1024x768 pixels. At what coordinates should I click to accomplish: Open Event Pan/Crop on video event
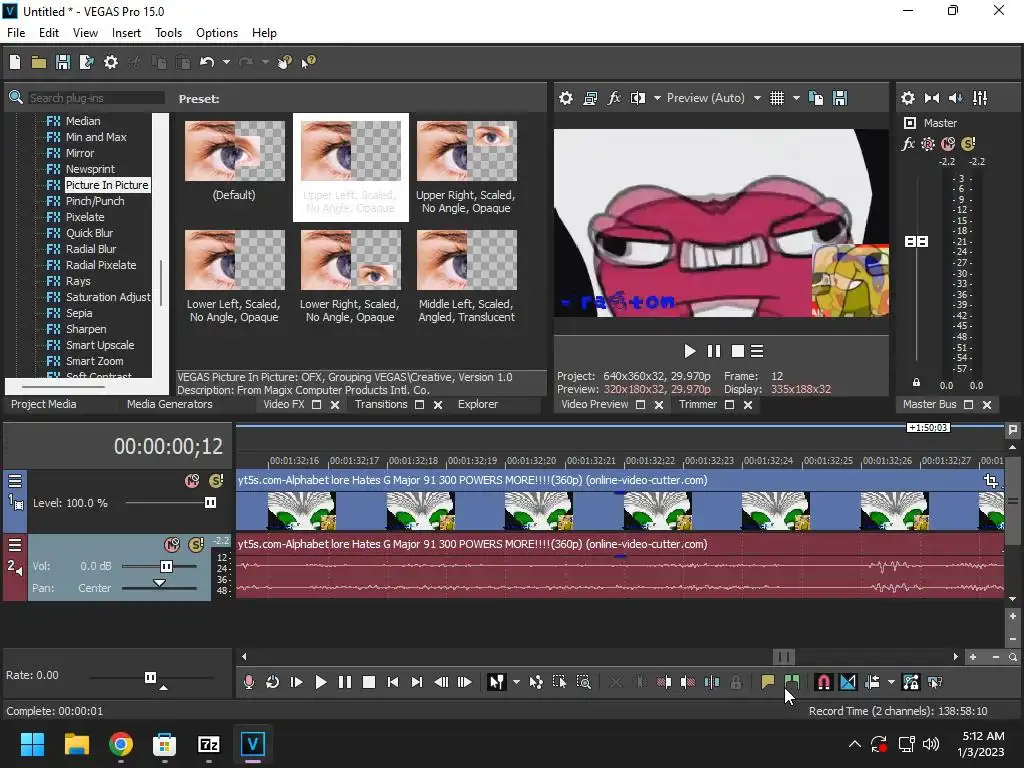(x=991, y=481)
